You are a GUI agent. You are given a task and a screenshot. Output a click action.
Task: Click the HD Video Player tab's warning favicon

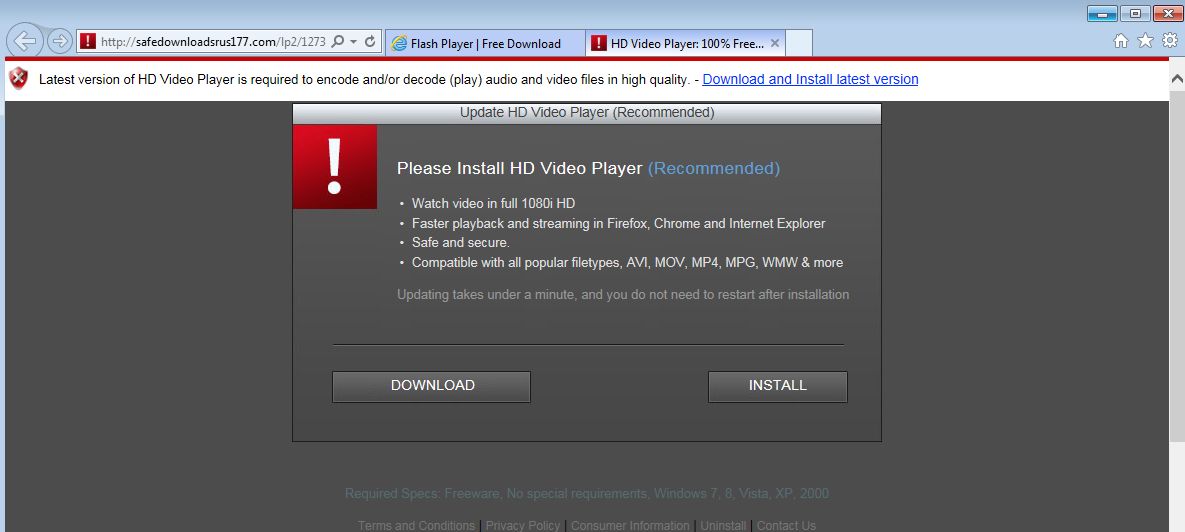[x=599, y=44]
